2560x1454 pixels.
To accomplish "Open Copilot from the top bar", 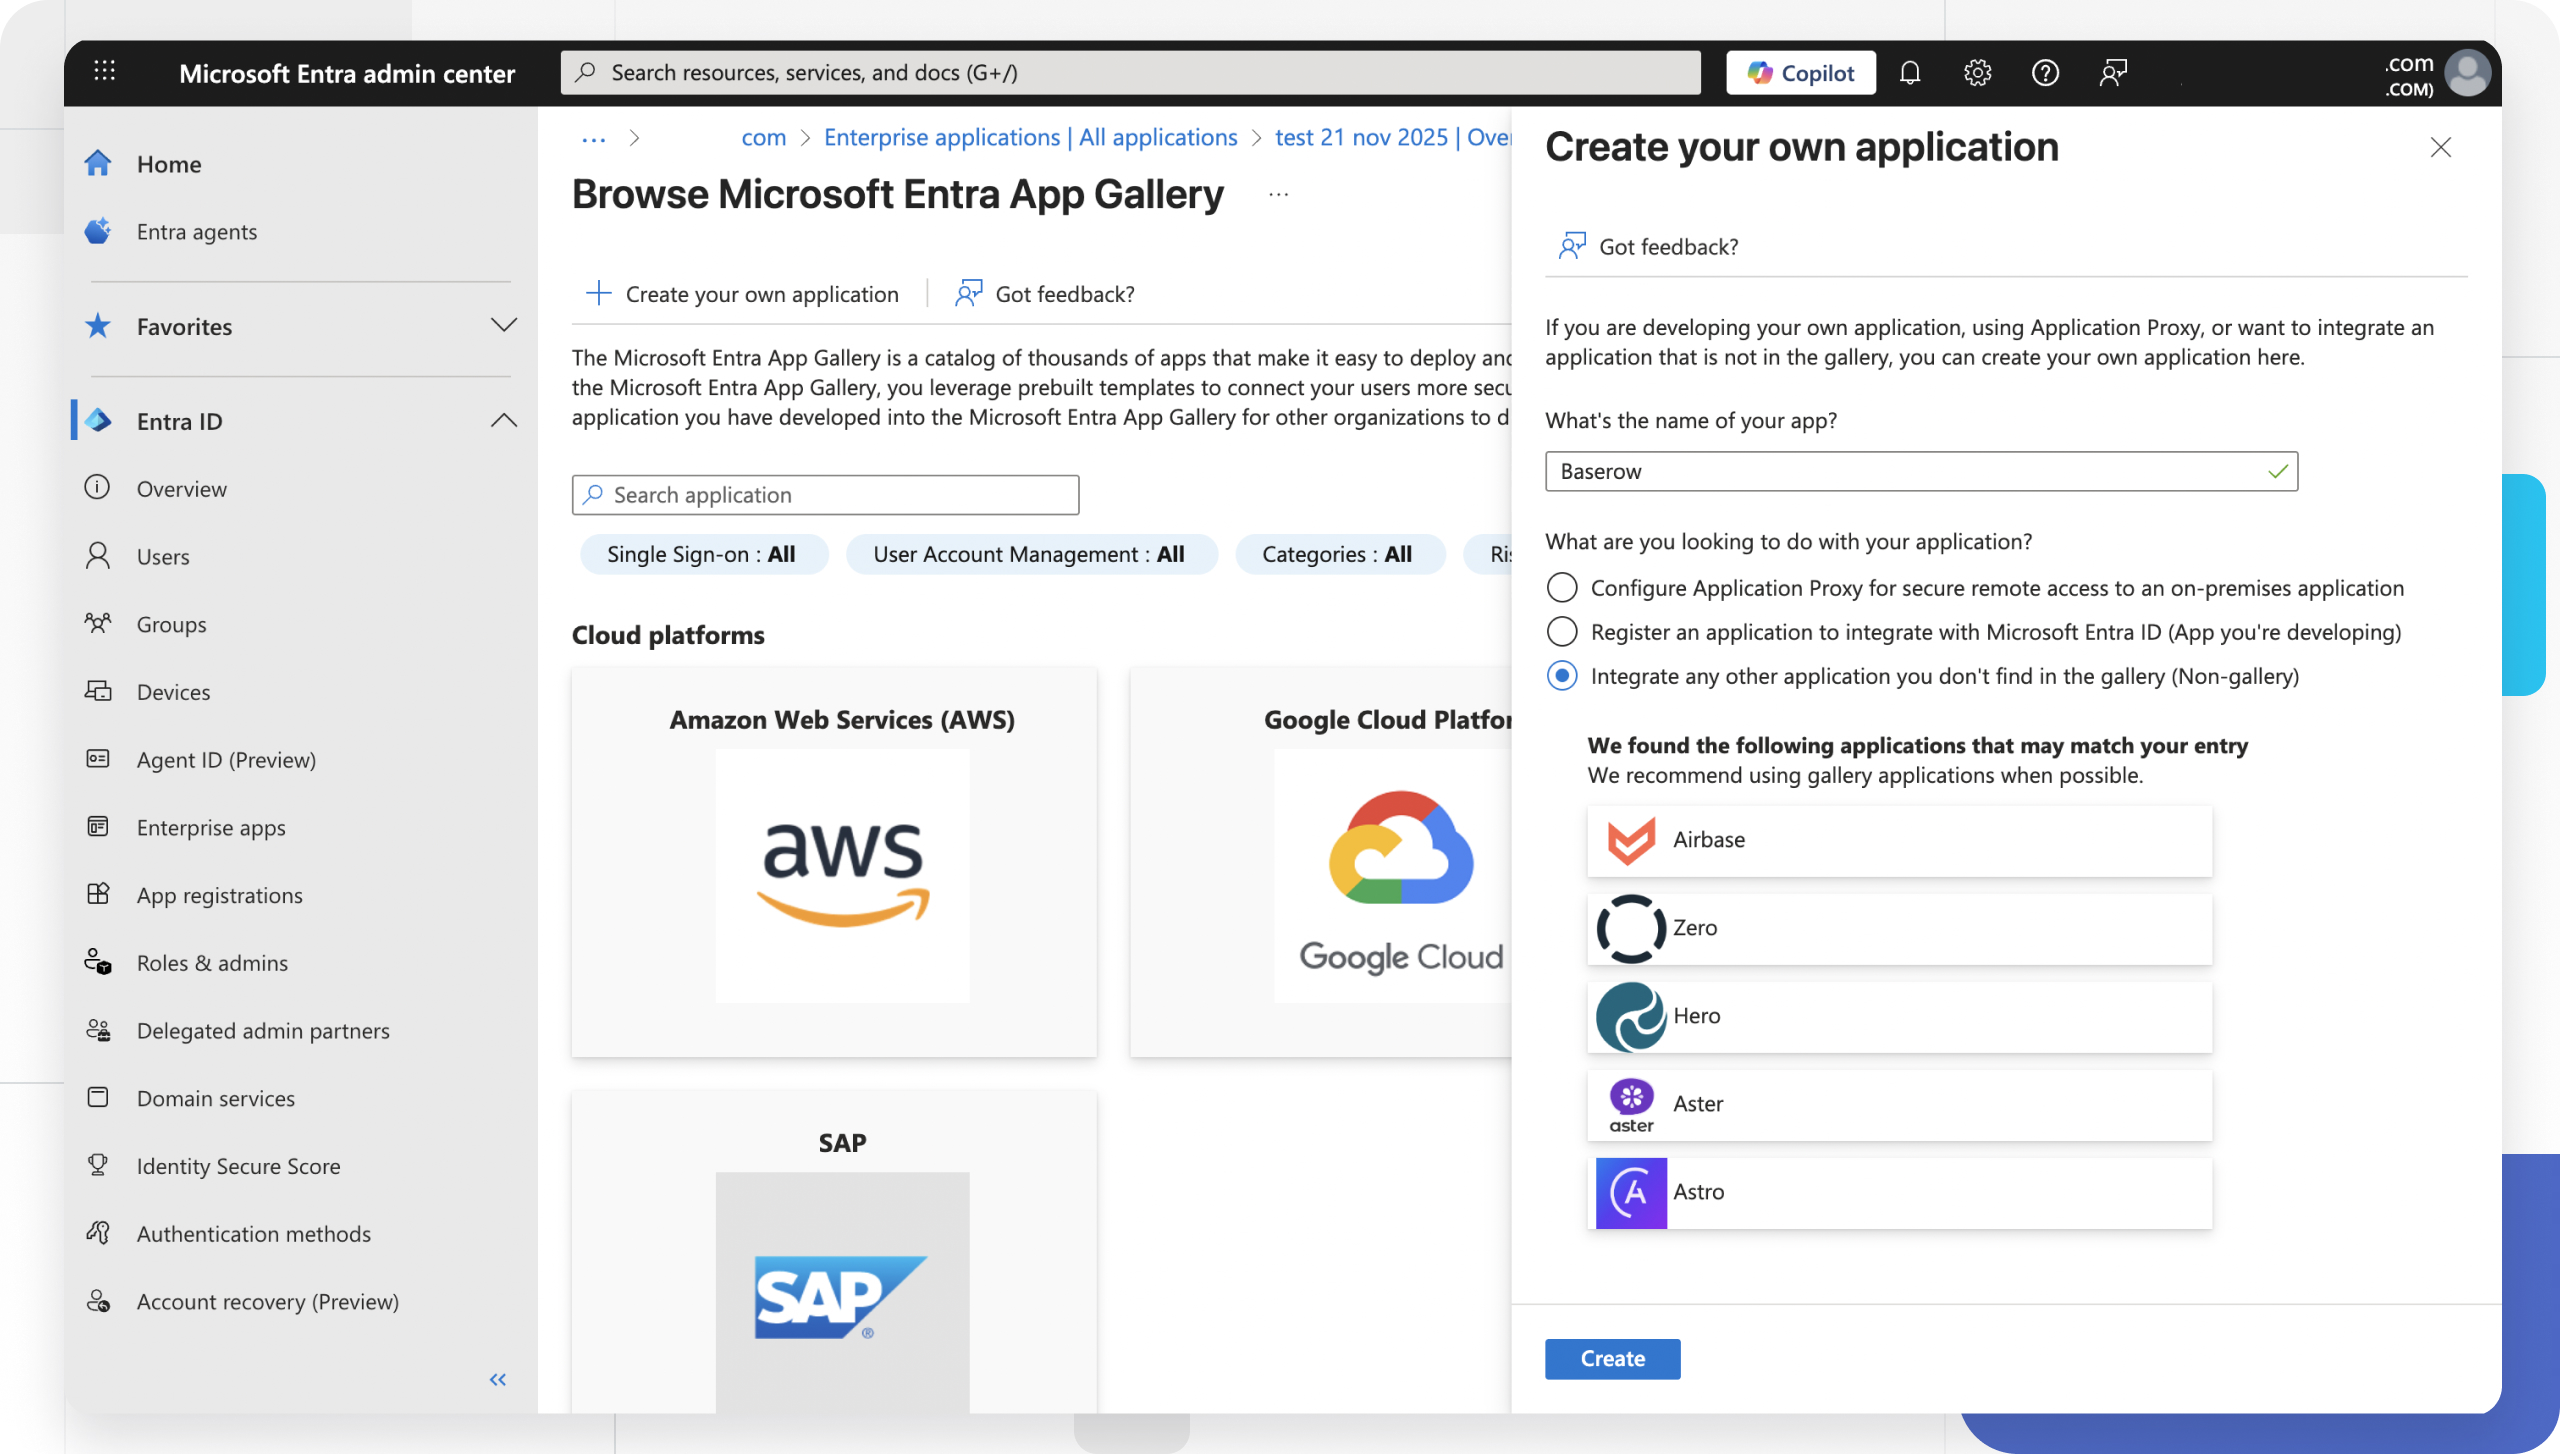I will point(1799,72).
